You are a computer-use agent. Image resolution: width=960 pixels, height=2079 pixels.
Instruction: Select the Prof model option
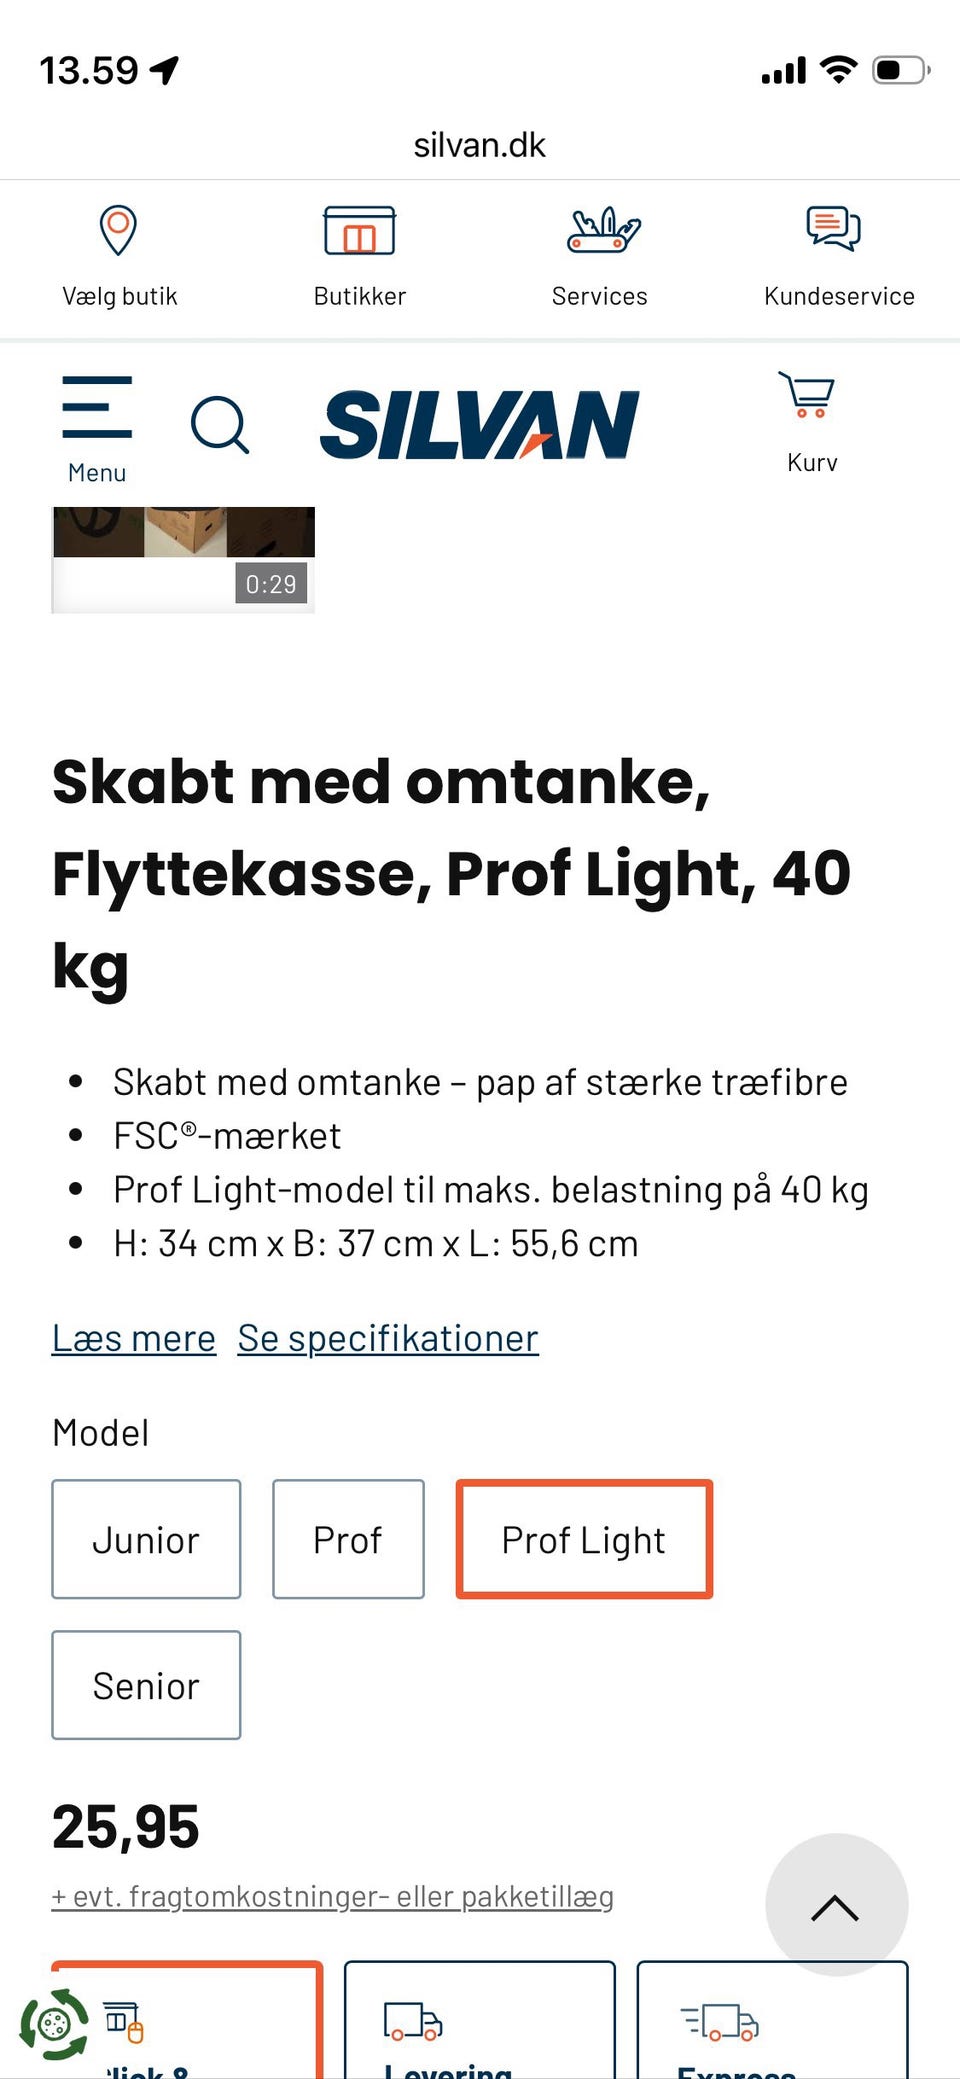[348, 1540]
